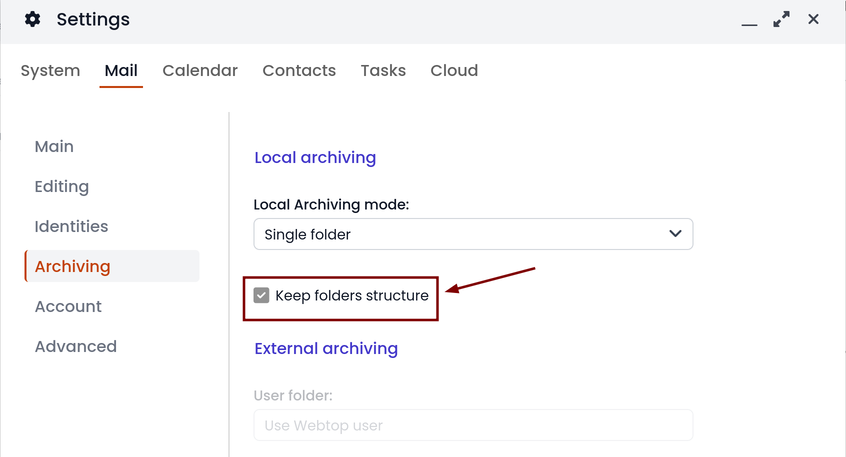The width and height of the screenshot is (846, 457).
Task: Open the Account section
Action: [x=68, y=306]
